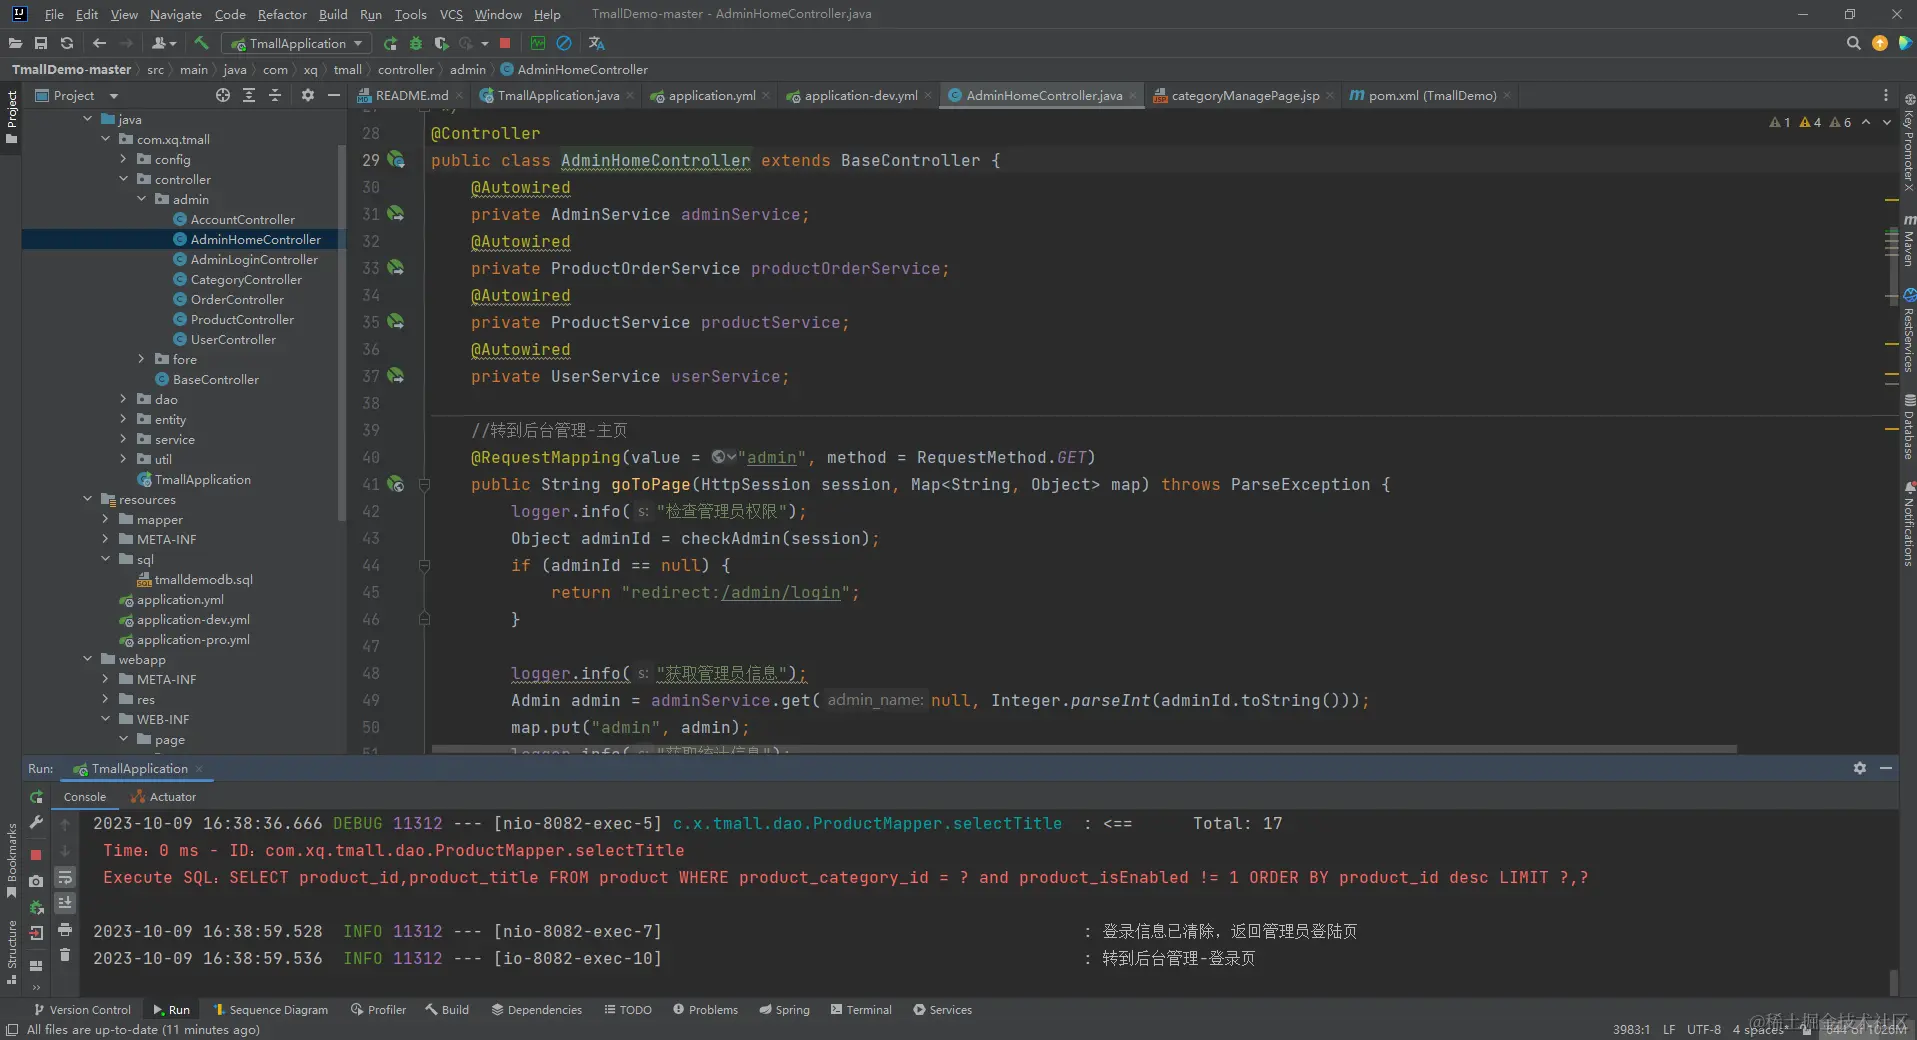1917x1040 pixels.
Task: Collapse the webapp folder in Project tree
Action: point(88,659)
